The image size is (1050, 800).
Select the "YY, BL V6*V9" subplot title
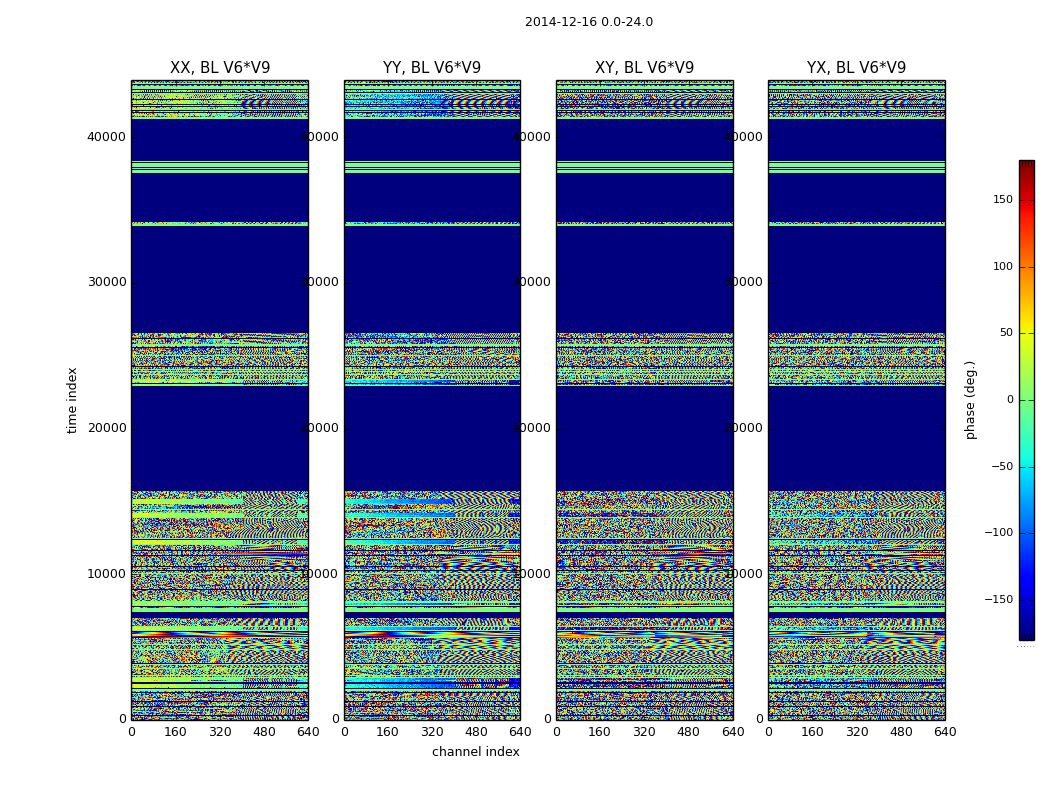(432, 68)
